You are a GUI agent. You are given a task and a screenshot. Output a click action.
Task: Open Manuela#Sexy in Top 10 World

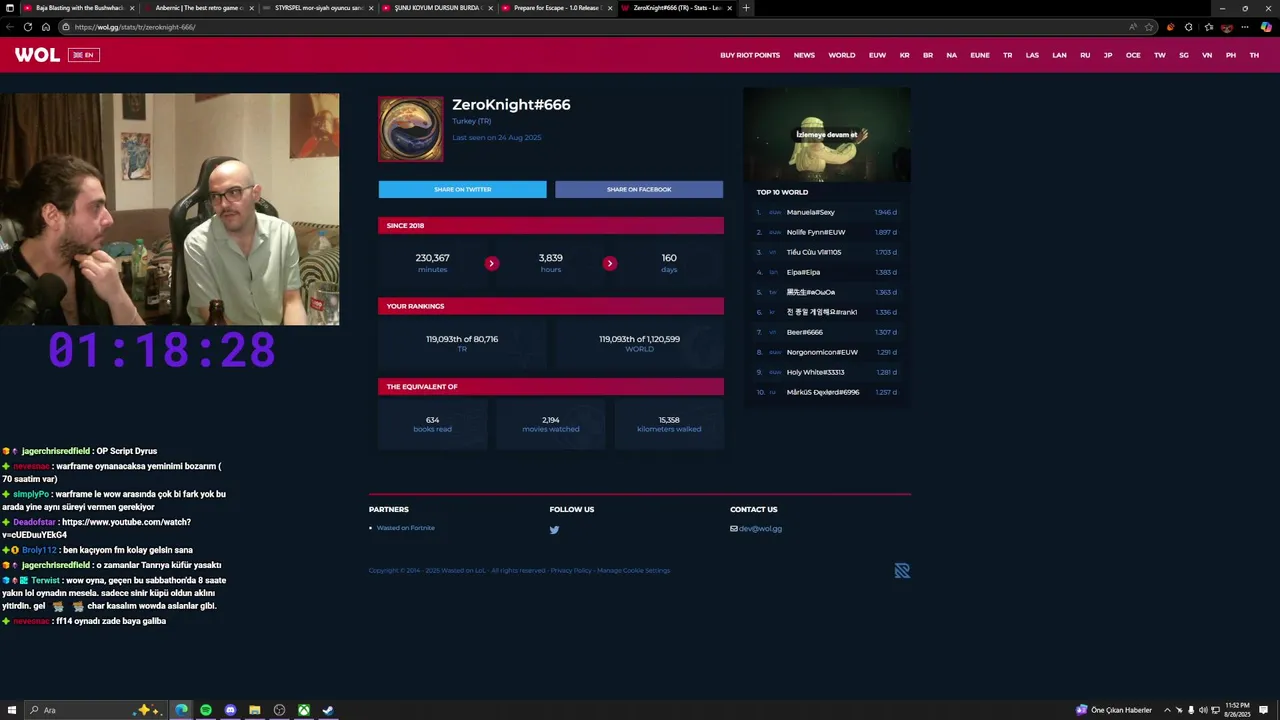tap(810, 212)
